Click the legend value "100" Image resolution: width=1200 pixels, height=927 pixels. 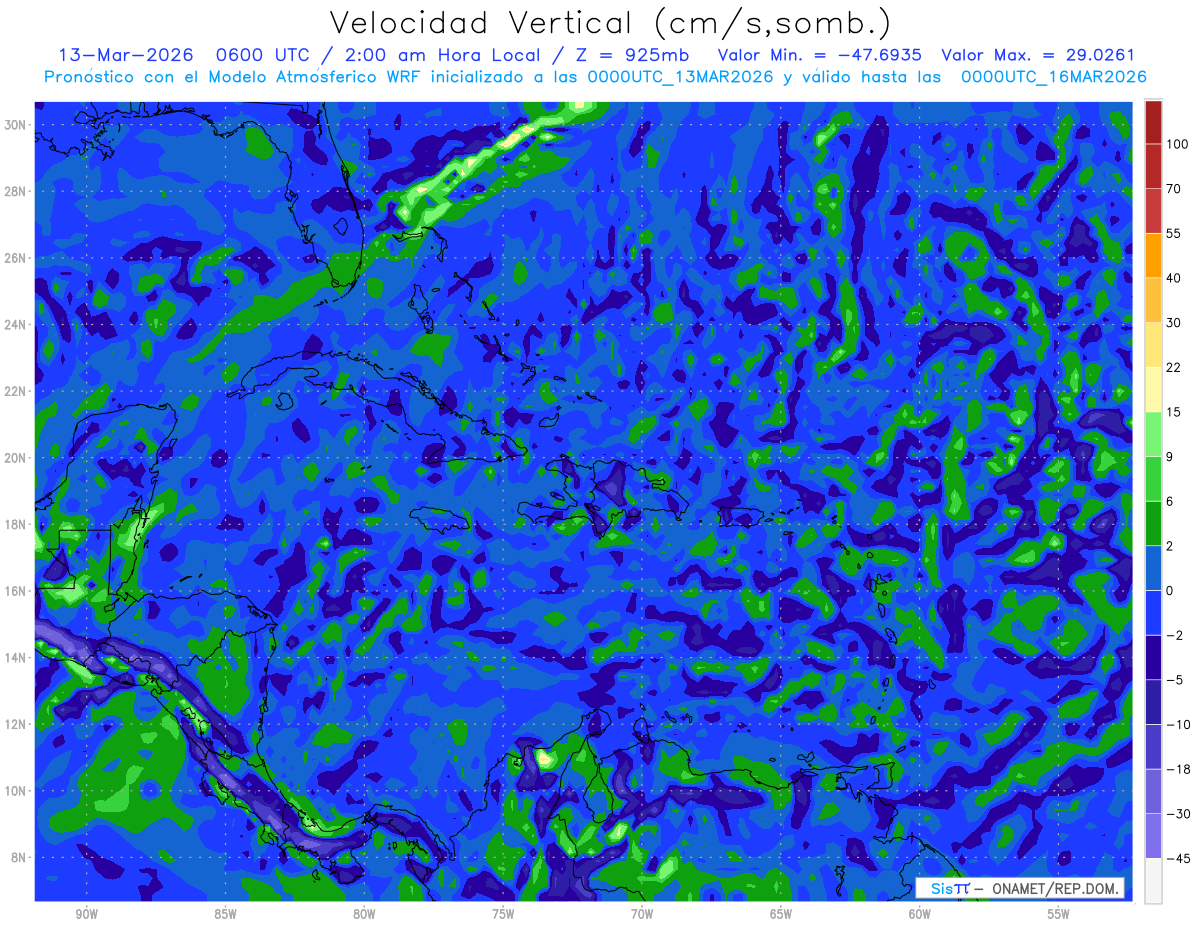pyautogui.click(x=1177, y=145)
